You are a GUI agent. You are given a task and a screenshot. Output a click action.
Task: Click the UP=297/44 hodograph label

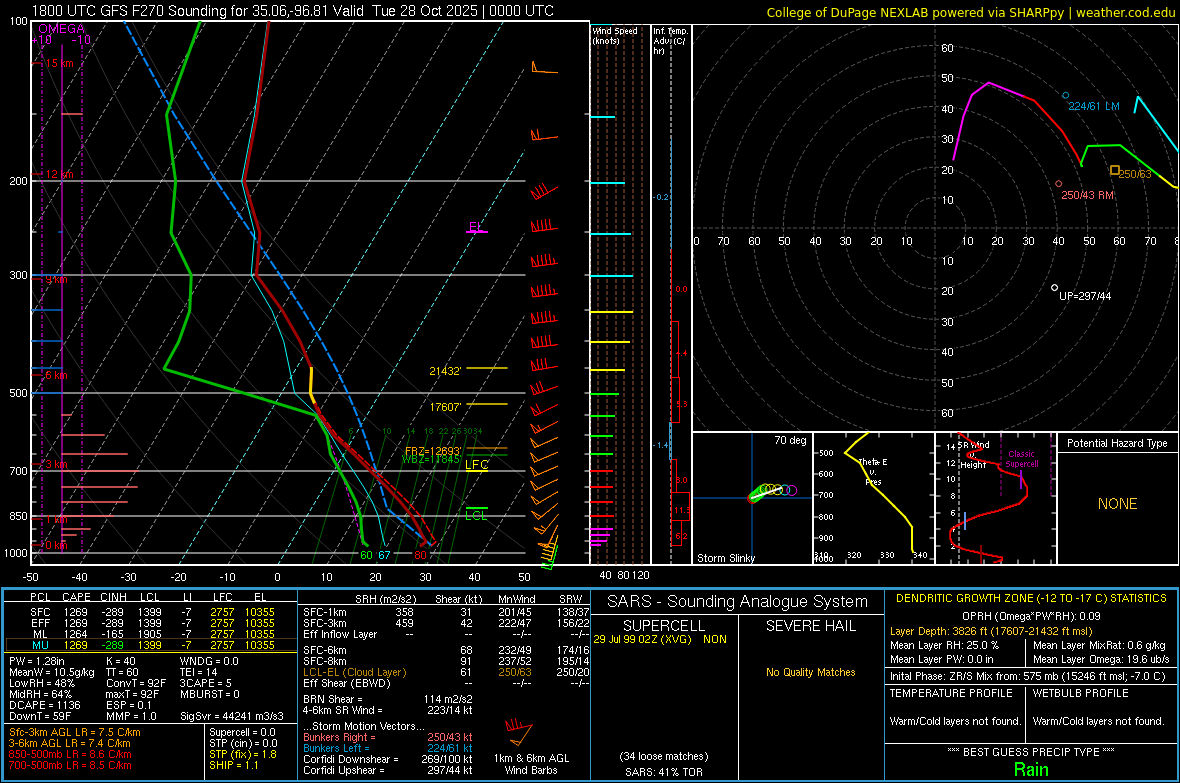click(x=1085, y=296)
